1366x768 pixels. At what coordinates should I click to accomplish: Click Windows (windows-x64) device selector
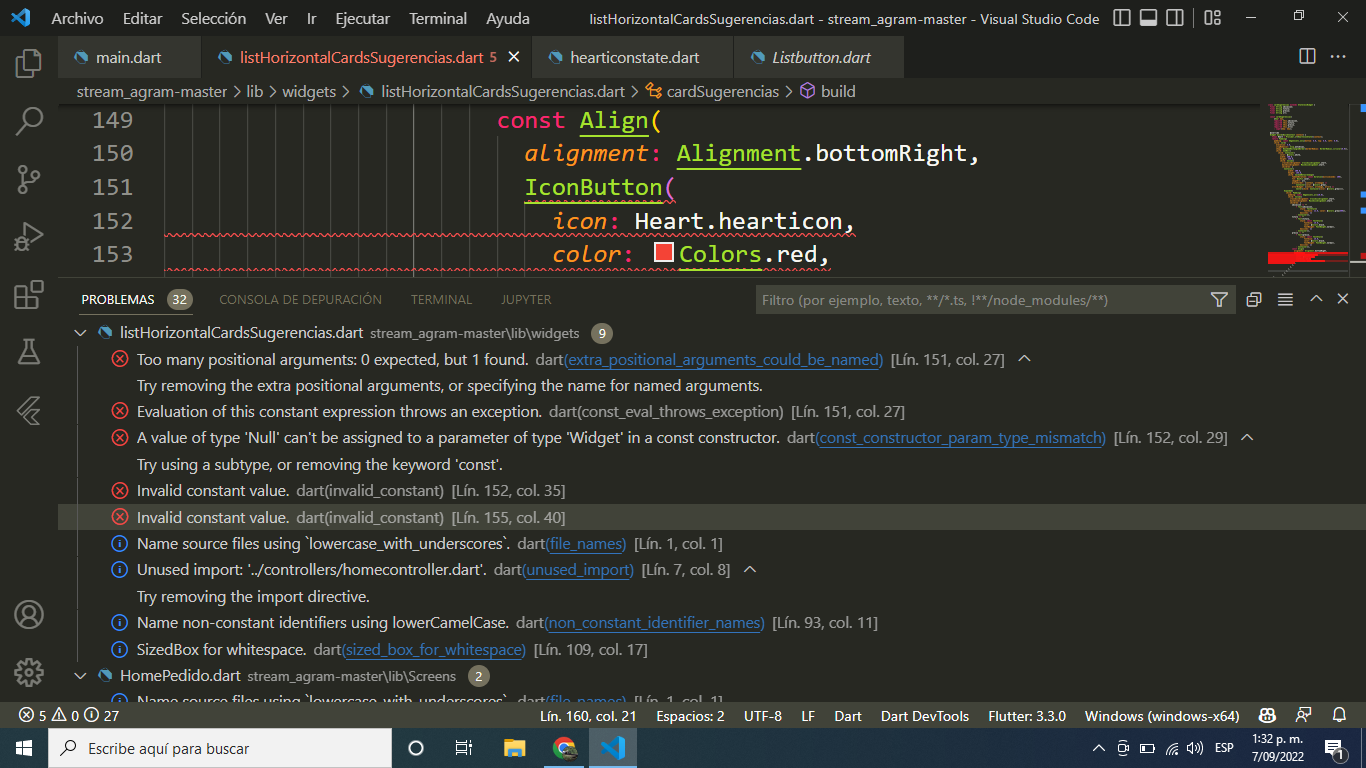pyautogui.click(x=1162, y=716)
